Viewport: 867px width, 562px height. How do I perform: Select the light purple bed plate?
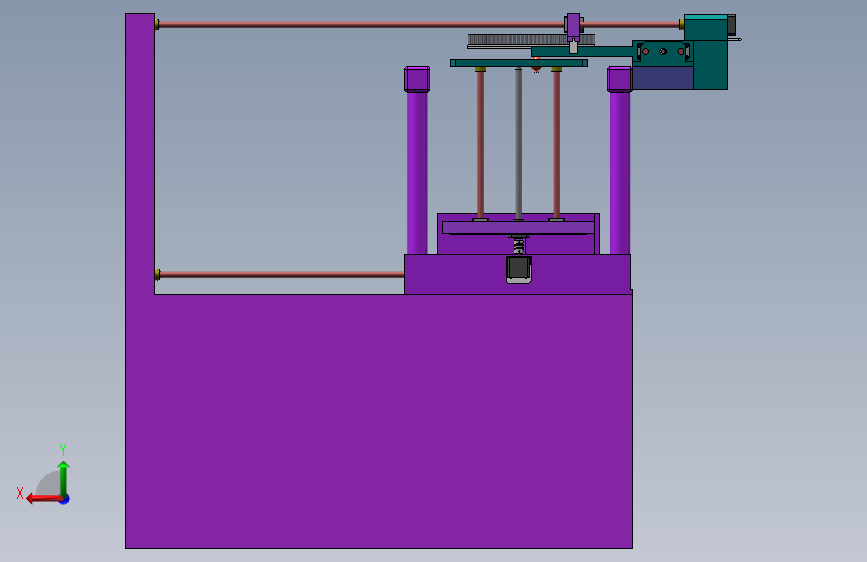coord(518,228)
